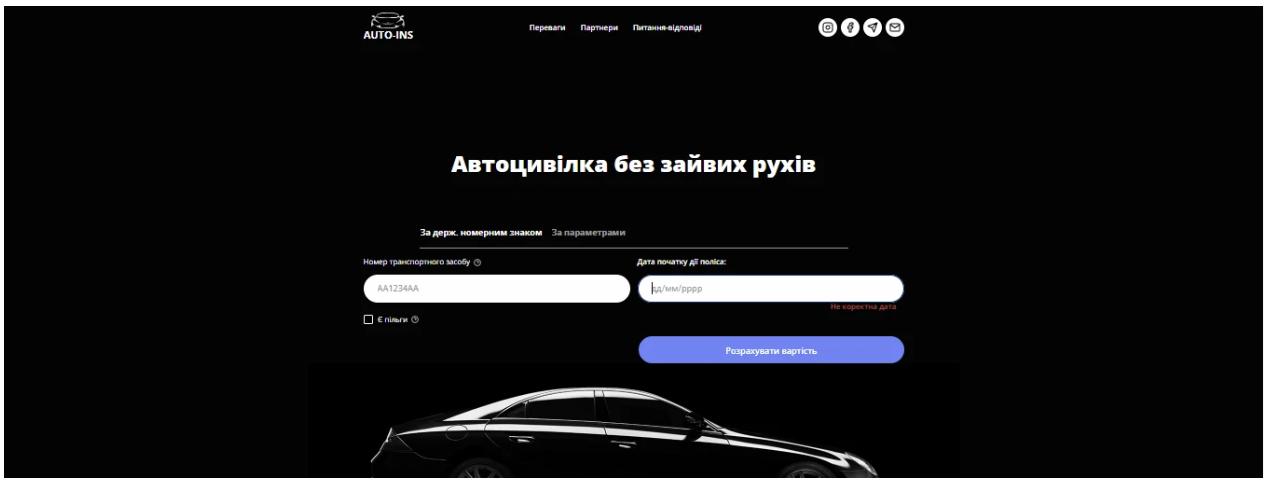
Task: Tick the Є пільги checkbox
Action: 368,320
